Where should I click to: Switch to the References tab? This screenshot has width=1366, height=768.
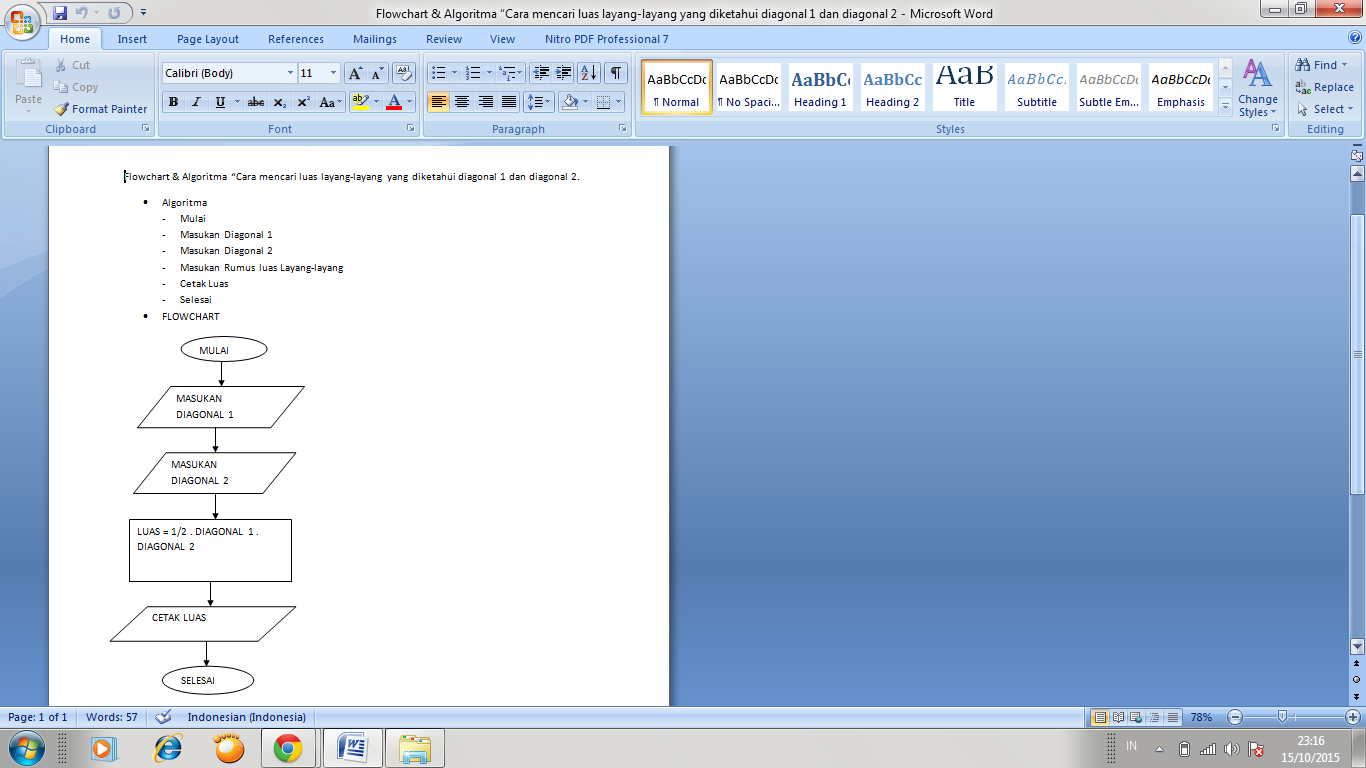[x=296, y=39]
